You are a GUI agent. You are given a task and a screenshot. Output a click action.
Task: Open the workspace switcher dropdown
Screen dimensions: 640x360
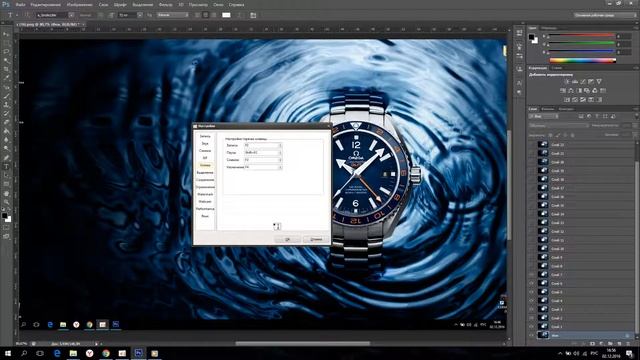[x=604, y=15]
